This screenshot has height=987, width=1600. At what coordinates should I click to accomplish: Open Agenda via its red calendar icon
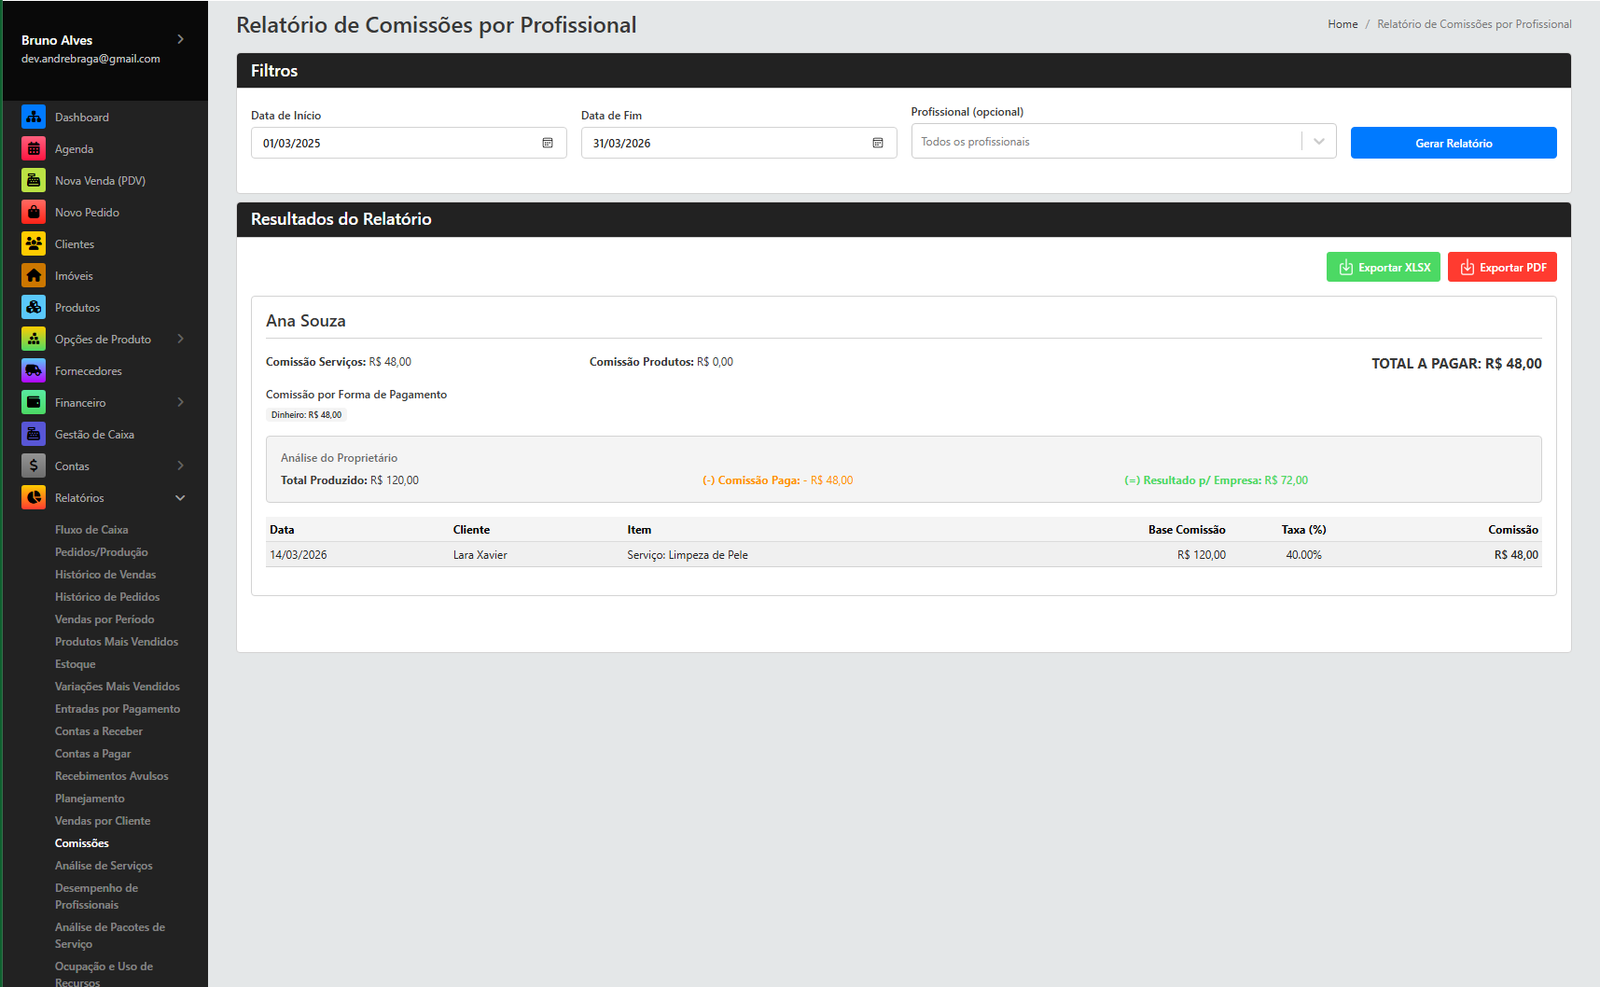click(34, 149)
